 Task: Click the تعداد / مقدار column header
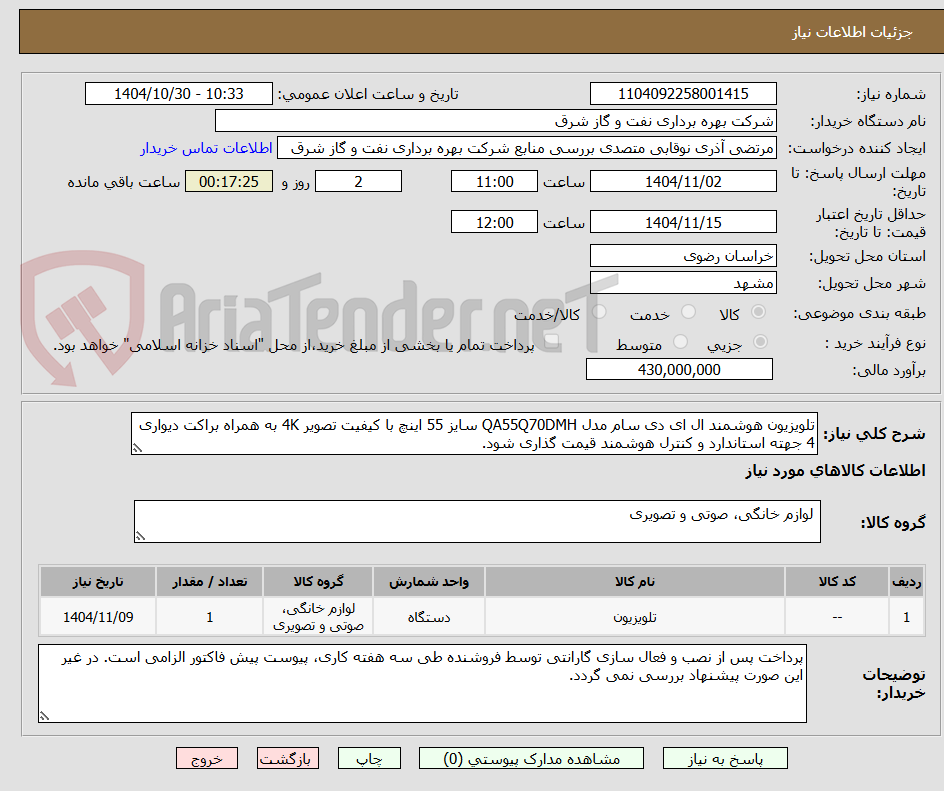[x=210, y=582]
